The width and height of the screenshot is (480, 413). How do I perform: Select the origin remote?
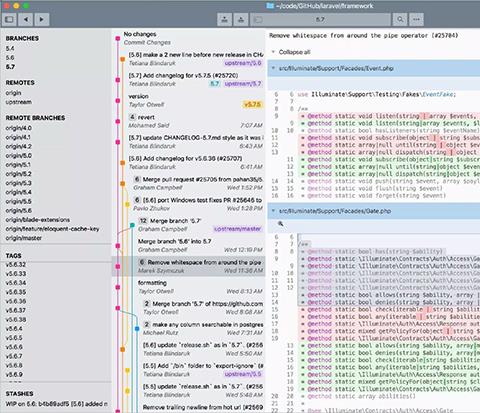point(13,93)
